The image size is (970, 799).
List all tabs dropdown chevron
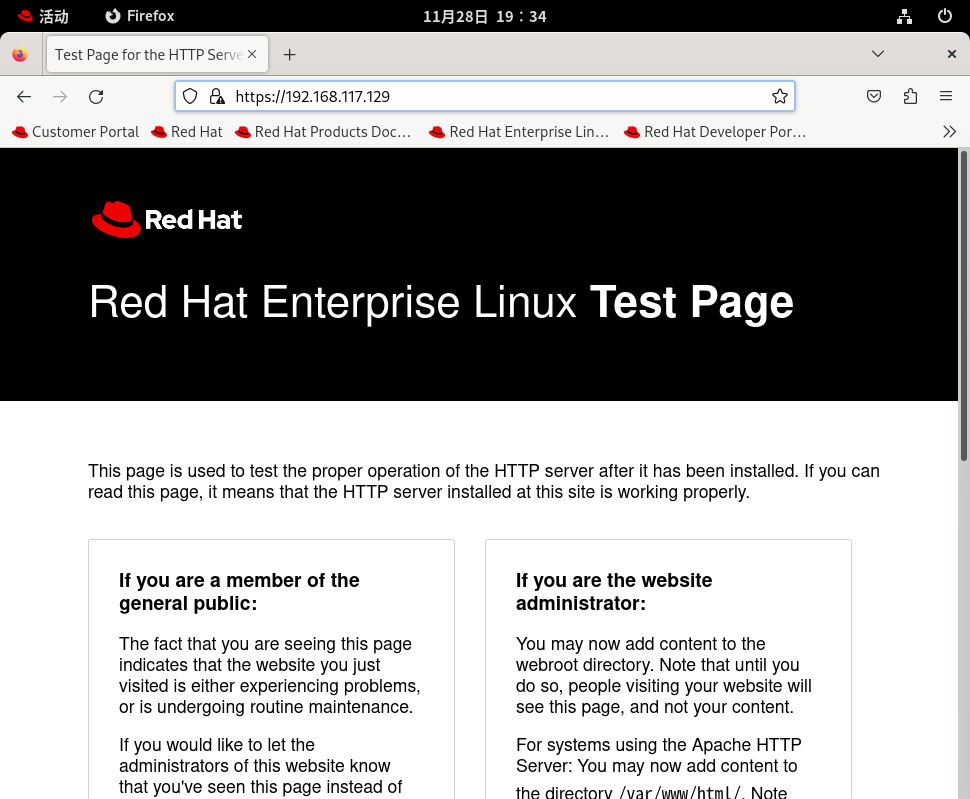(877, 54)
